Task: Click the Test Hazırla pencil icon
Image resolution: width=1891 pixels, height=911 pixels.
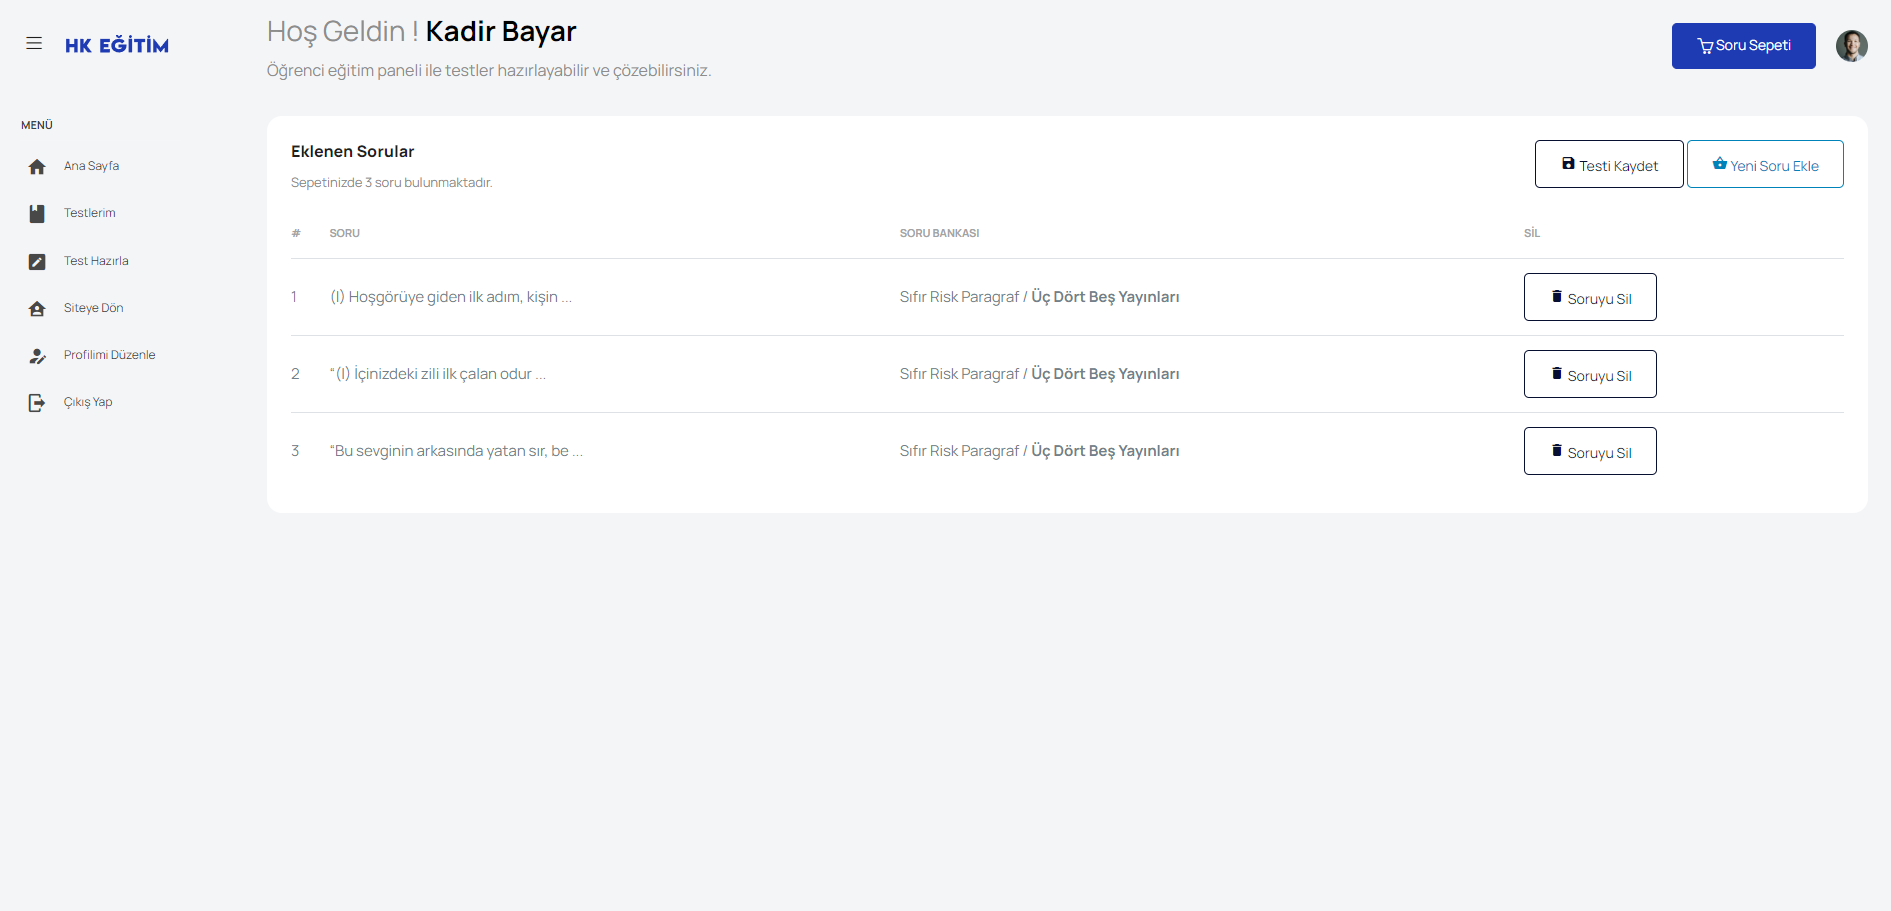Action: (x=37, y=262)
